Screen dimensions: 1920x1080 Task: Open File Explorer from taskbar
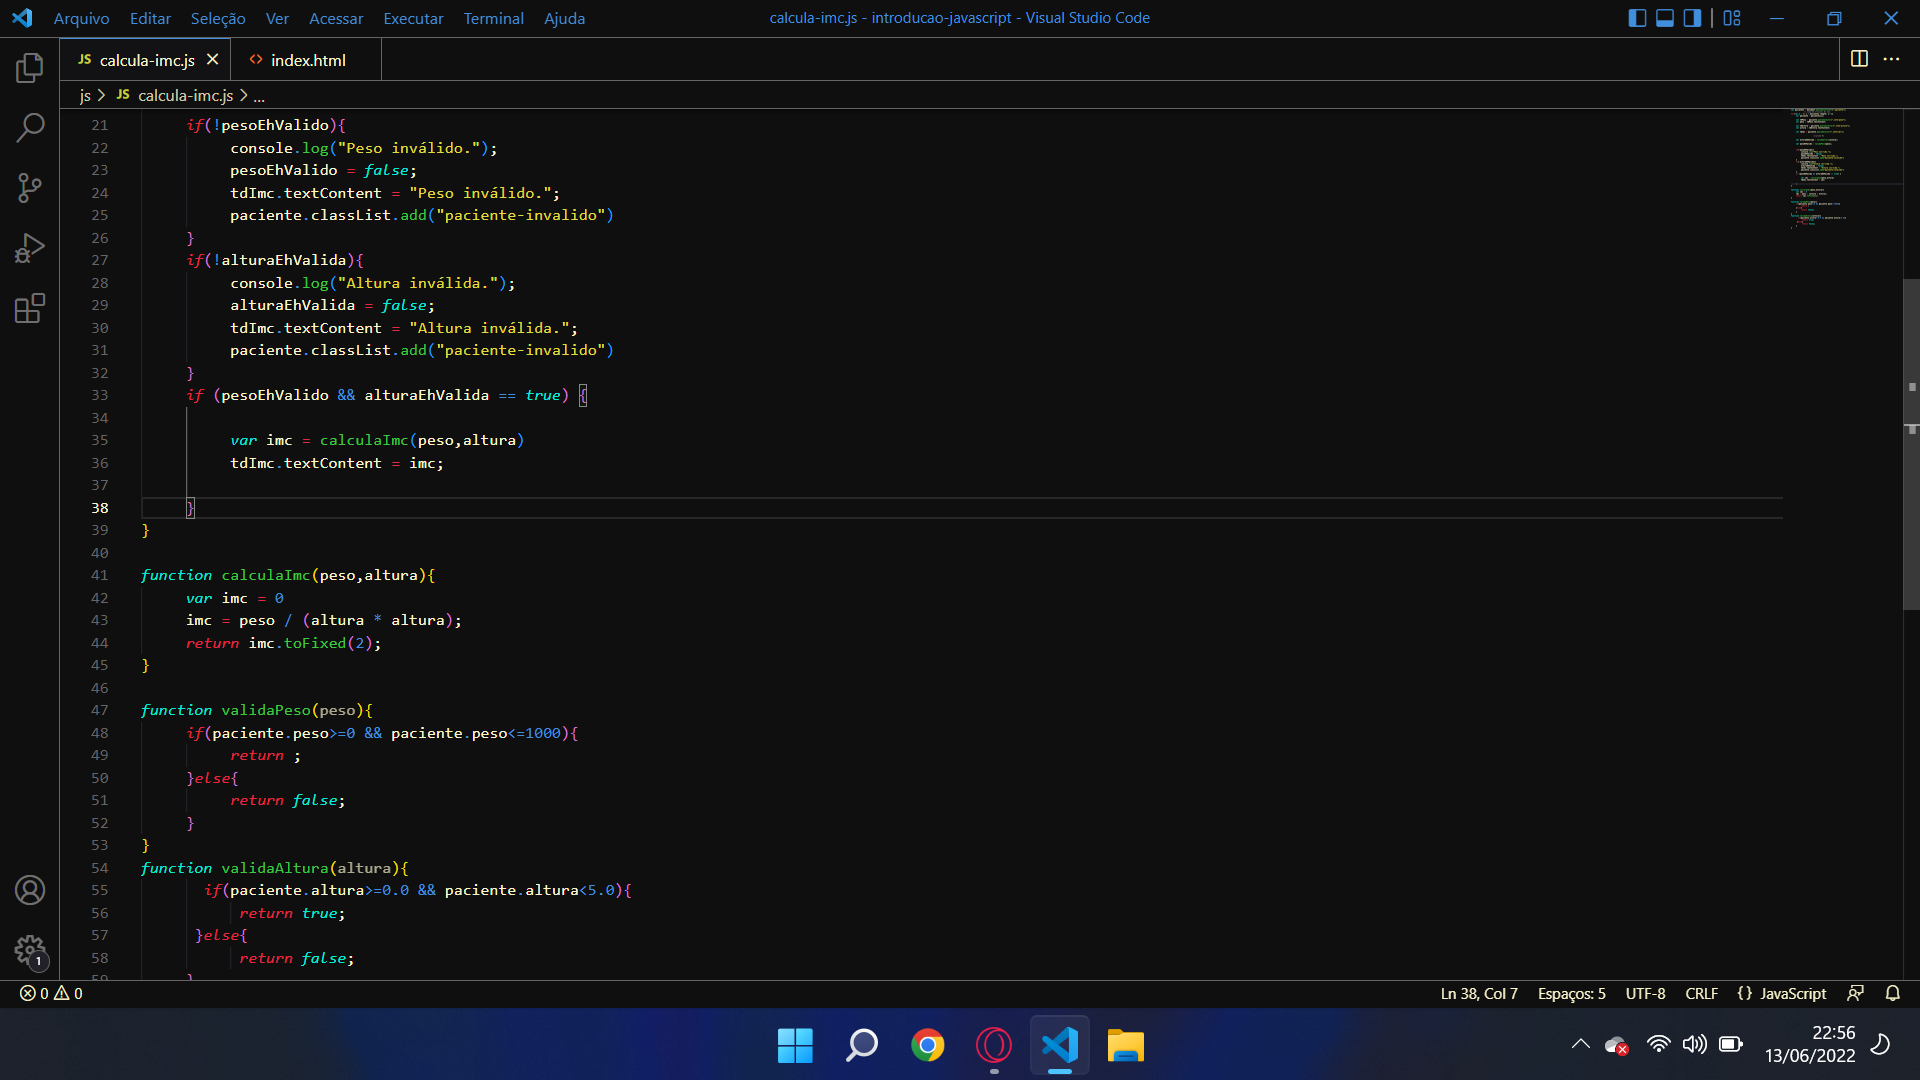tap(1125, 1046)
